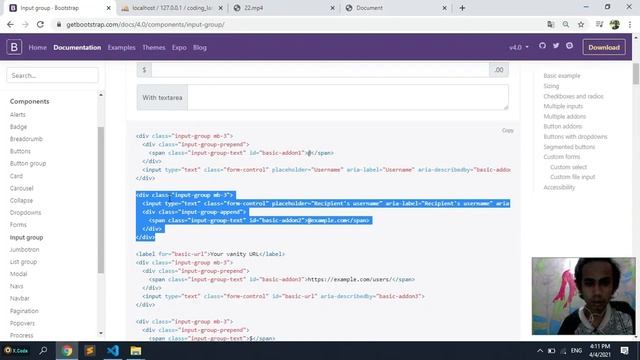The height and width of the screenshot is (360, 640).
Task: Open Badge in the sidebar
Action: 18,127
